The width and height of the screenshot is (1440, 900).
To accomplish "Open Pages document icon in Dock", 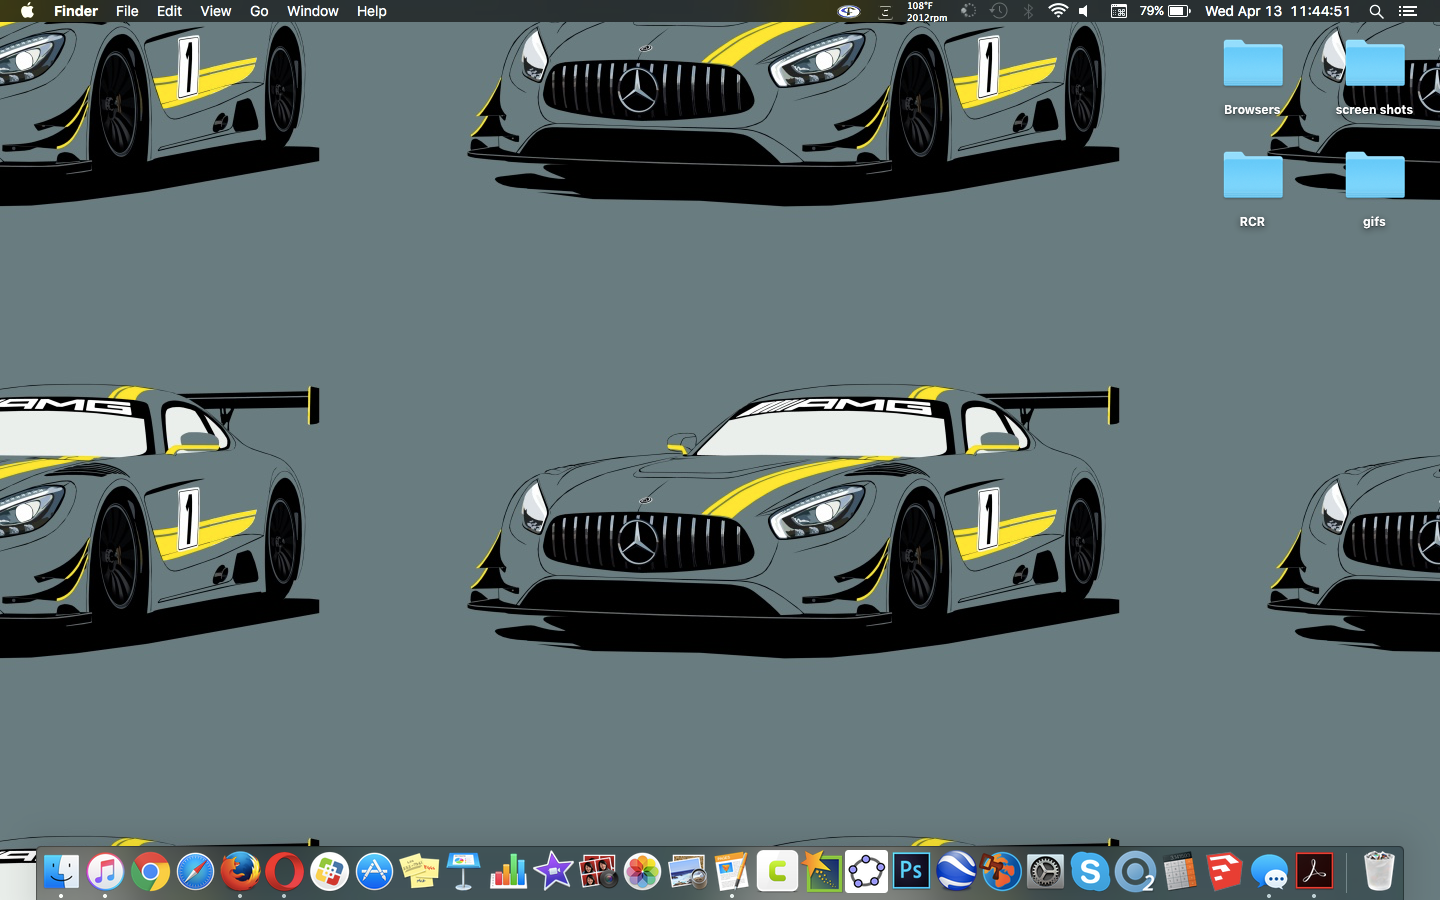I will pos(732,872).
